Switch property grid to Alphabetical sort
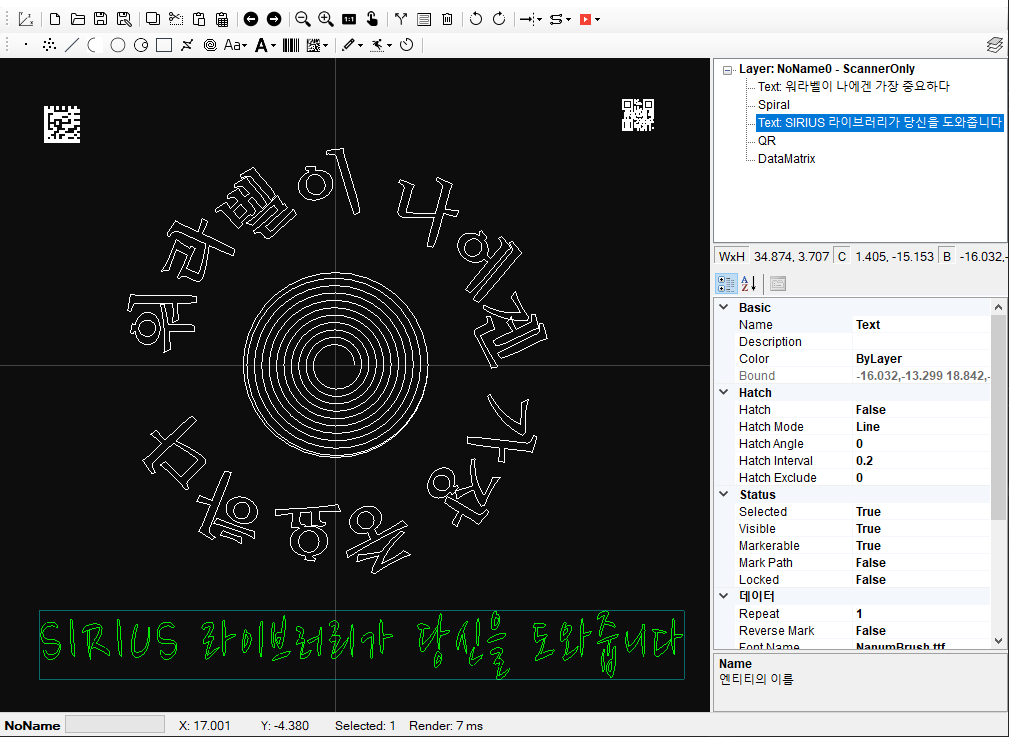Image resolution: width=1009 pixels, height=737 pixels. [748, 283]
